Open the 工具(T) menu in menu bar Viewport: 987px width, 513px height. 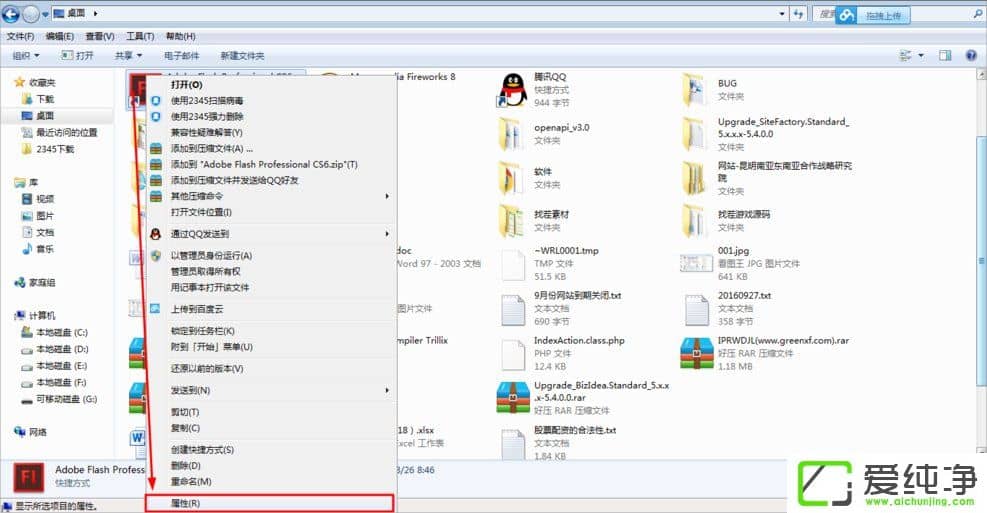140,36
